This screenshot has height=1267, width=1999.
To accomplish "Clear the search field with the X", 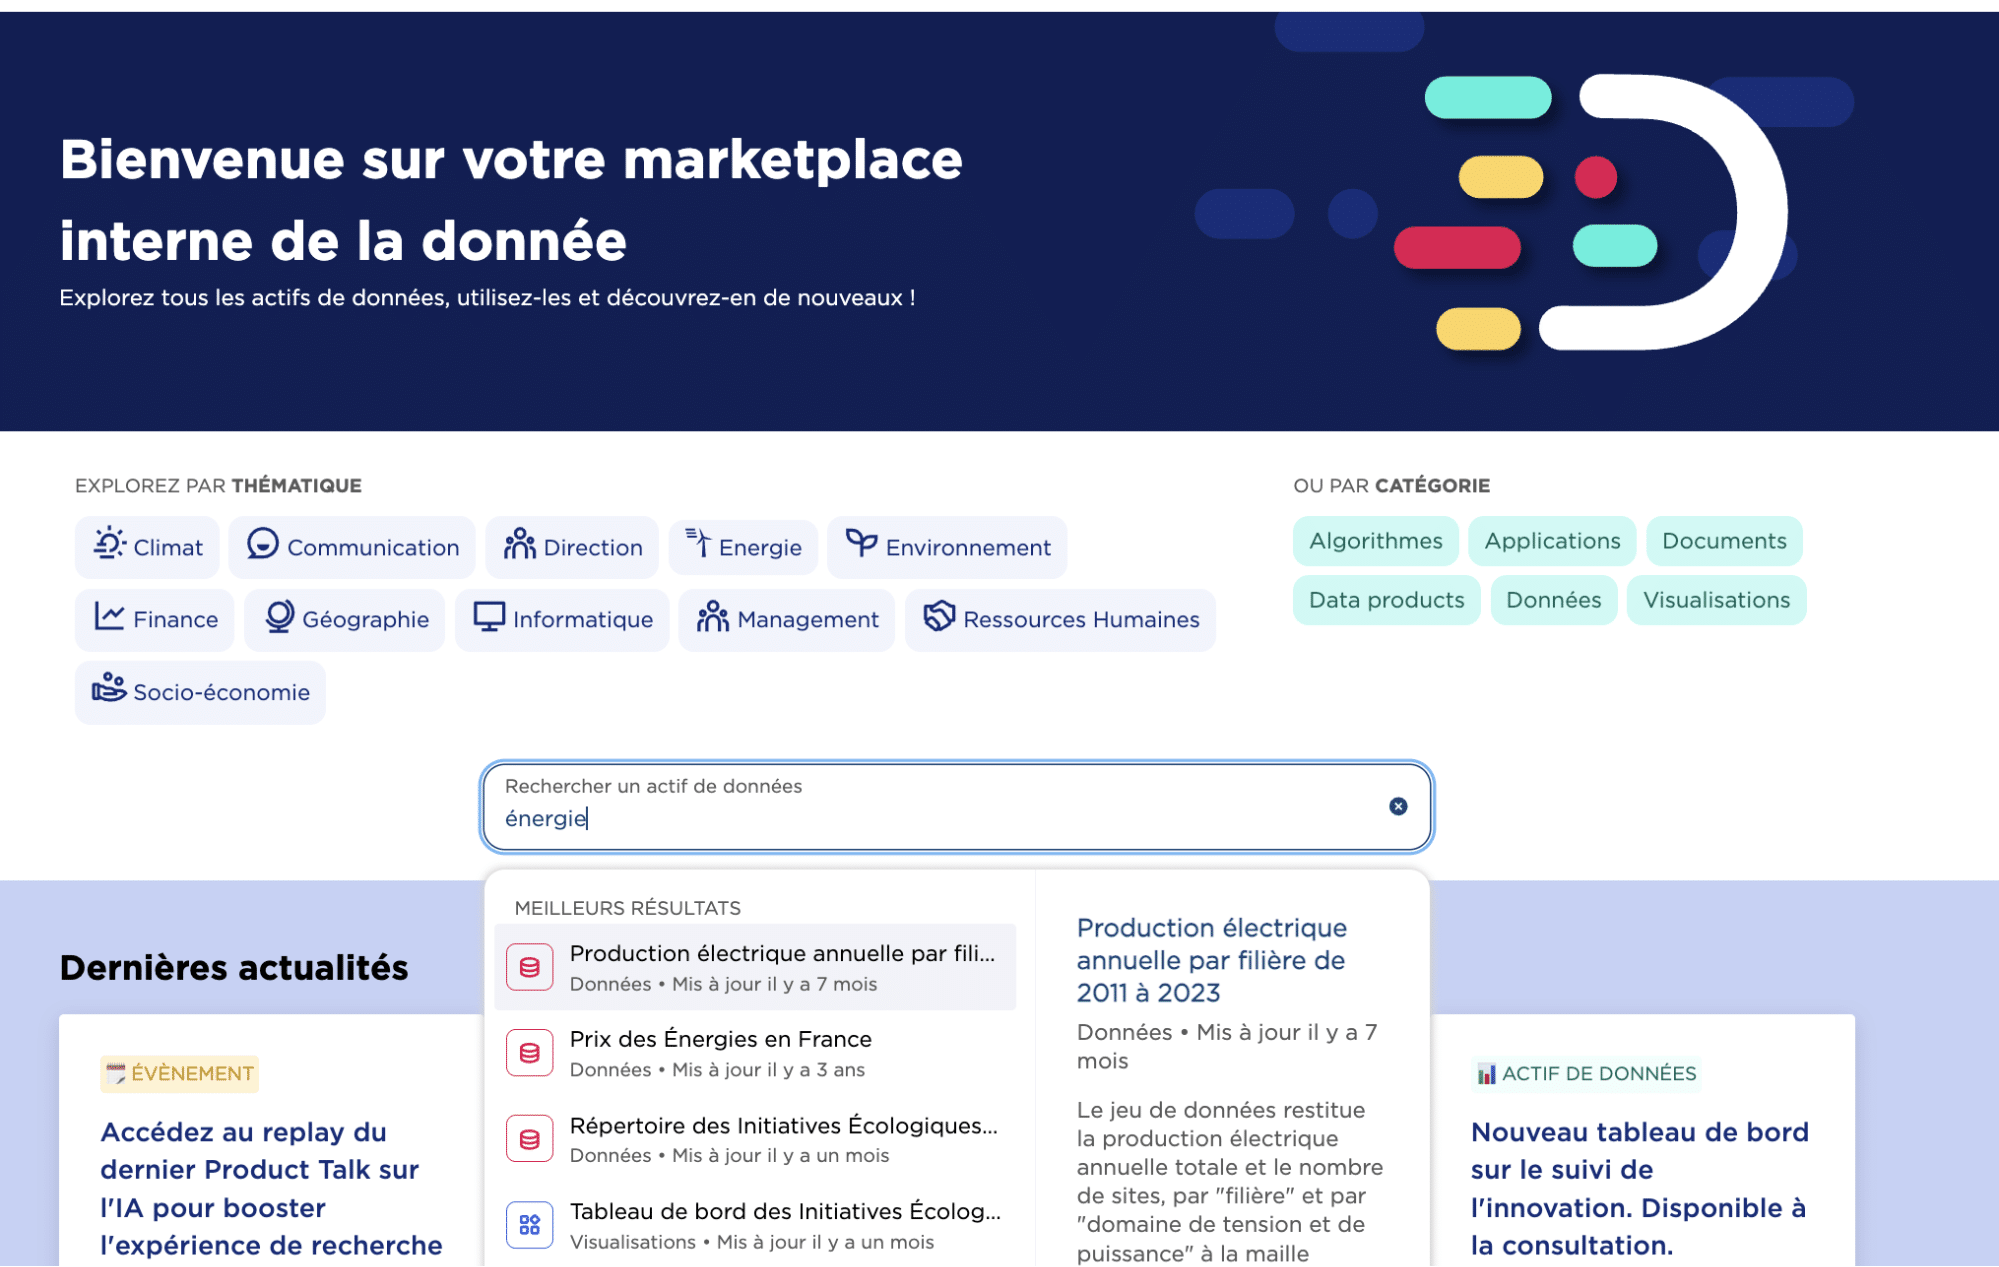I will pos(1397,806).
